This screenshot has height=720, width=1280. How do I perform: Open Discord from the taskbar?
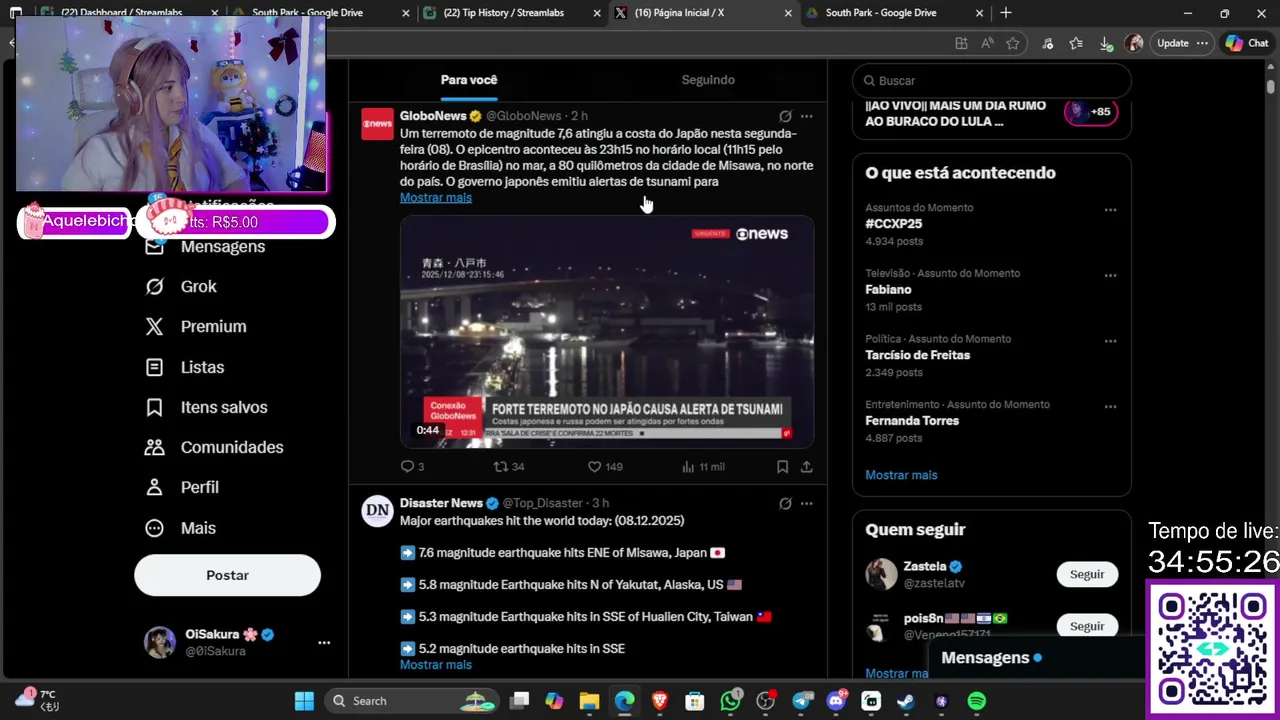point(836,701)
